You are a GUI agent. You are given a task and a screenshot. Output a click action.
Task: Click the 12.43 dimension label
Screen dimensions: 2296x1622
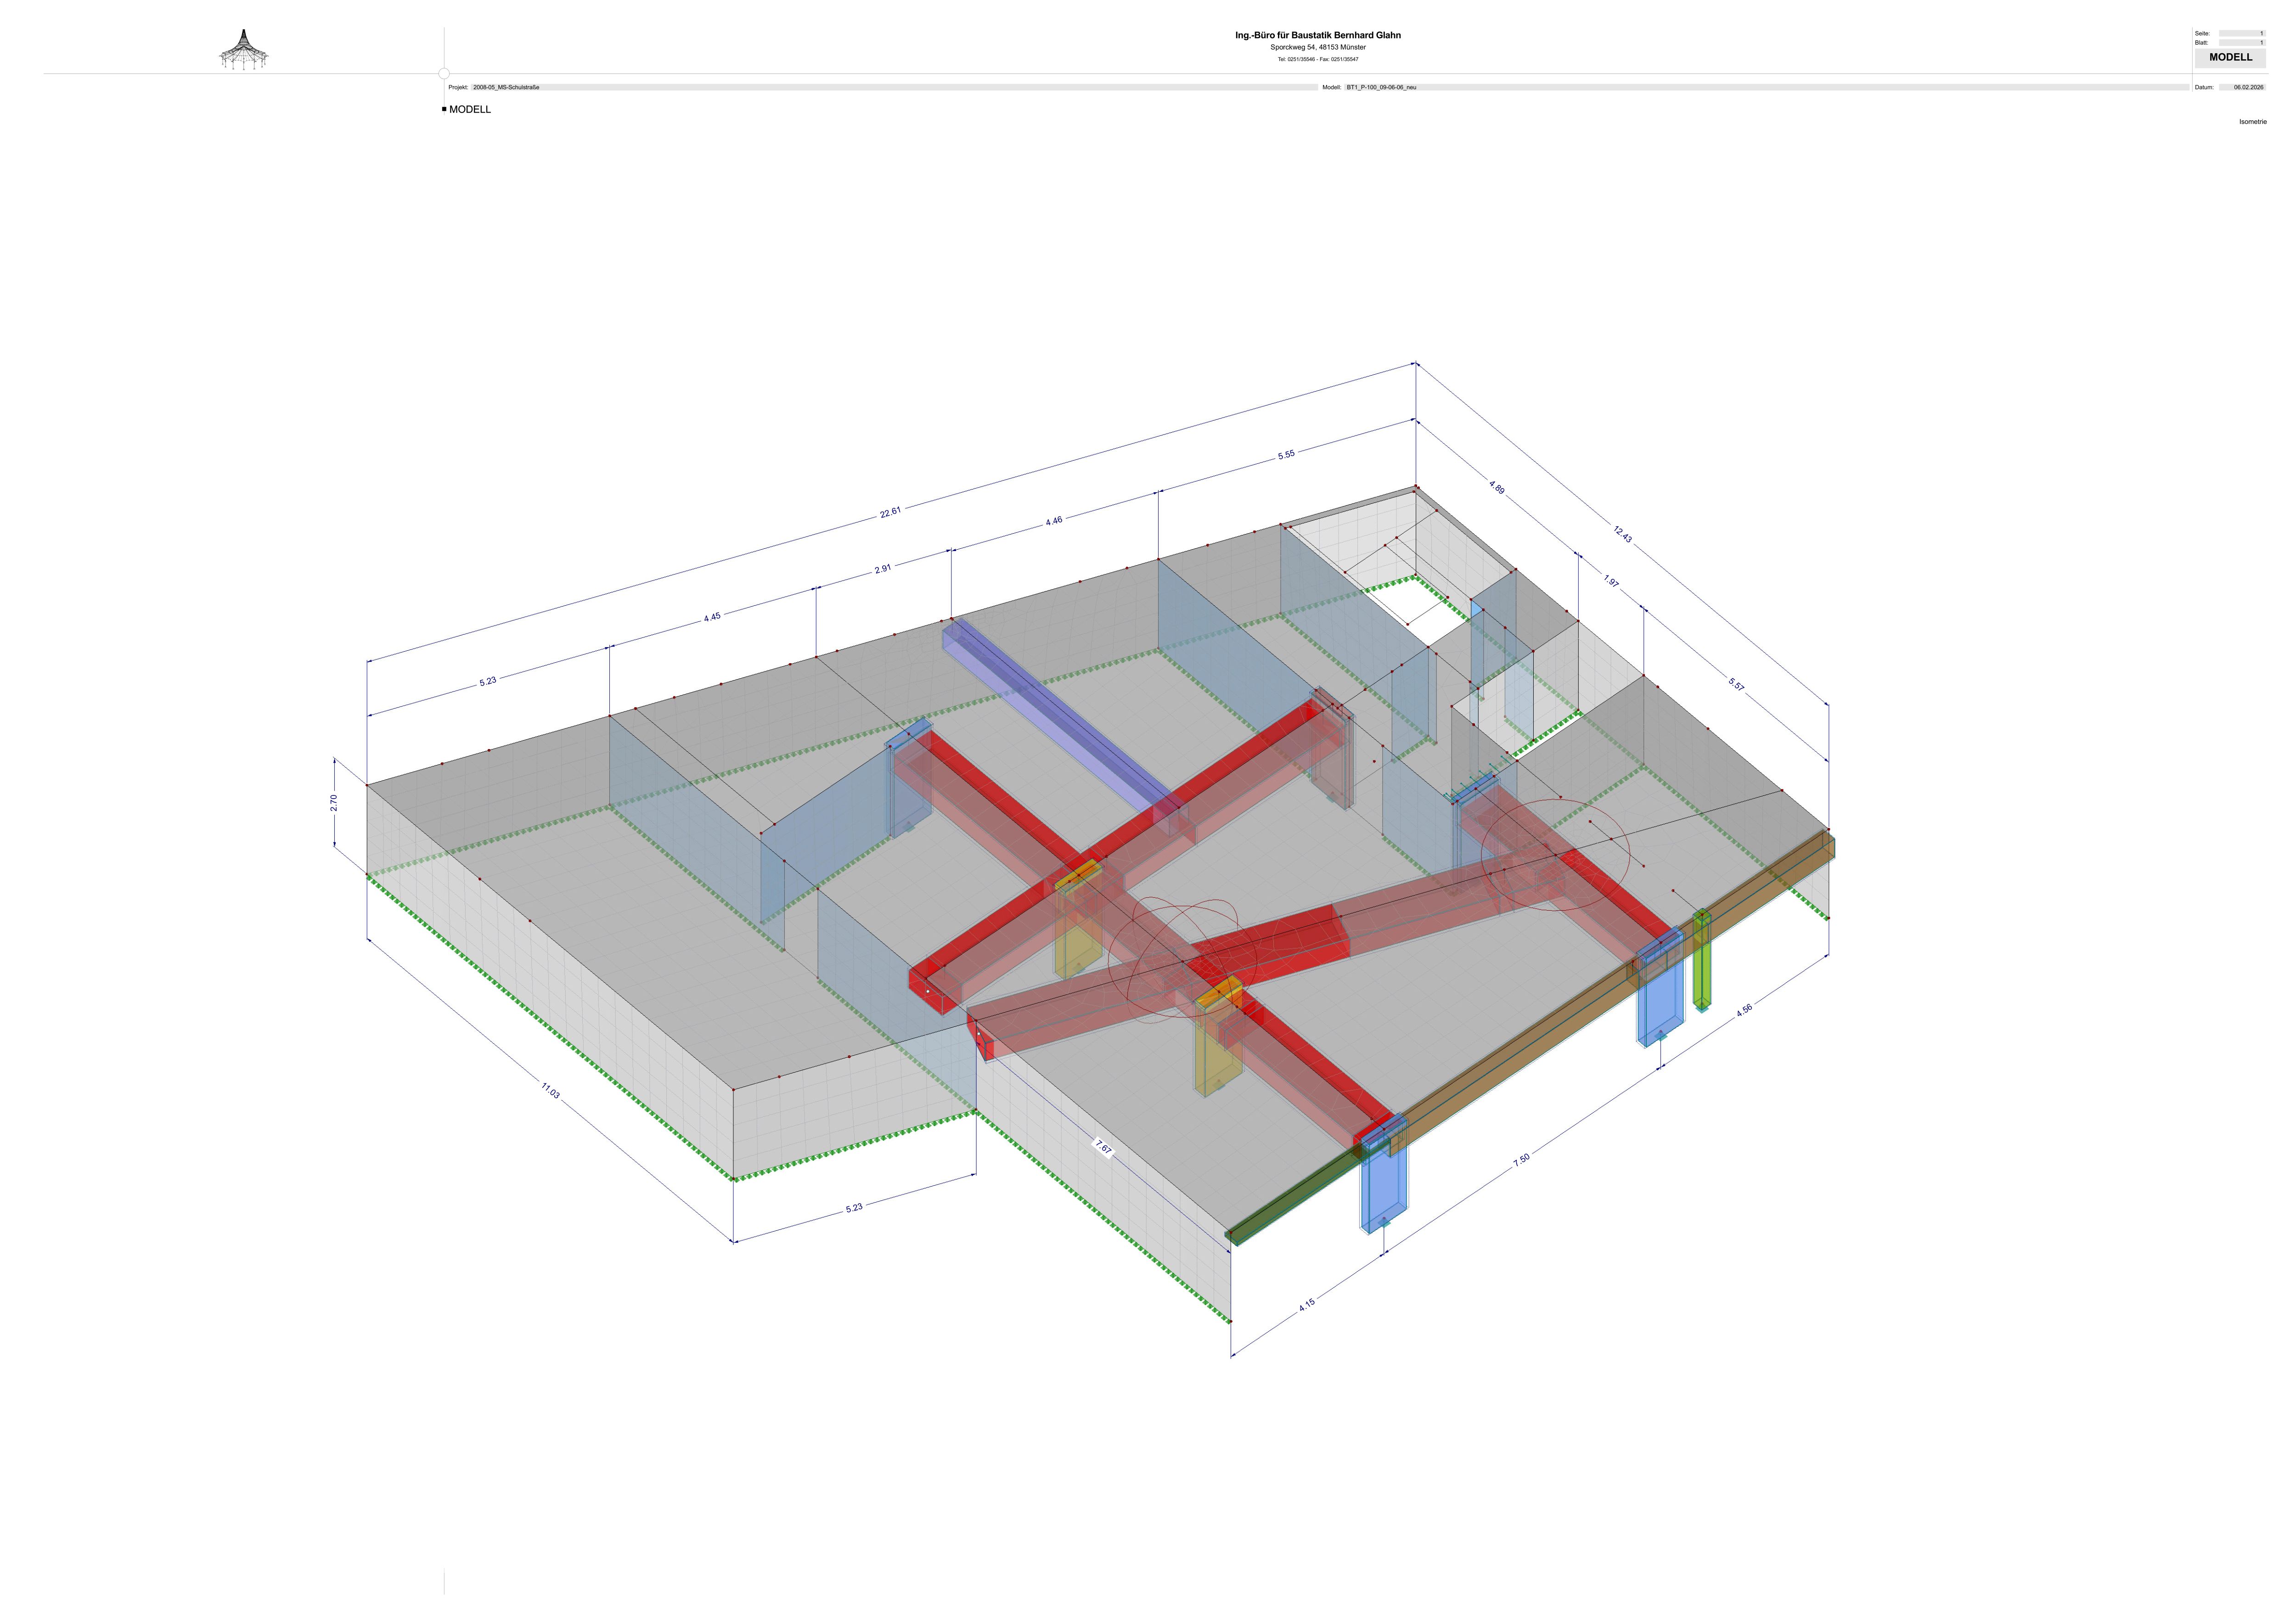point(1622,535)
